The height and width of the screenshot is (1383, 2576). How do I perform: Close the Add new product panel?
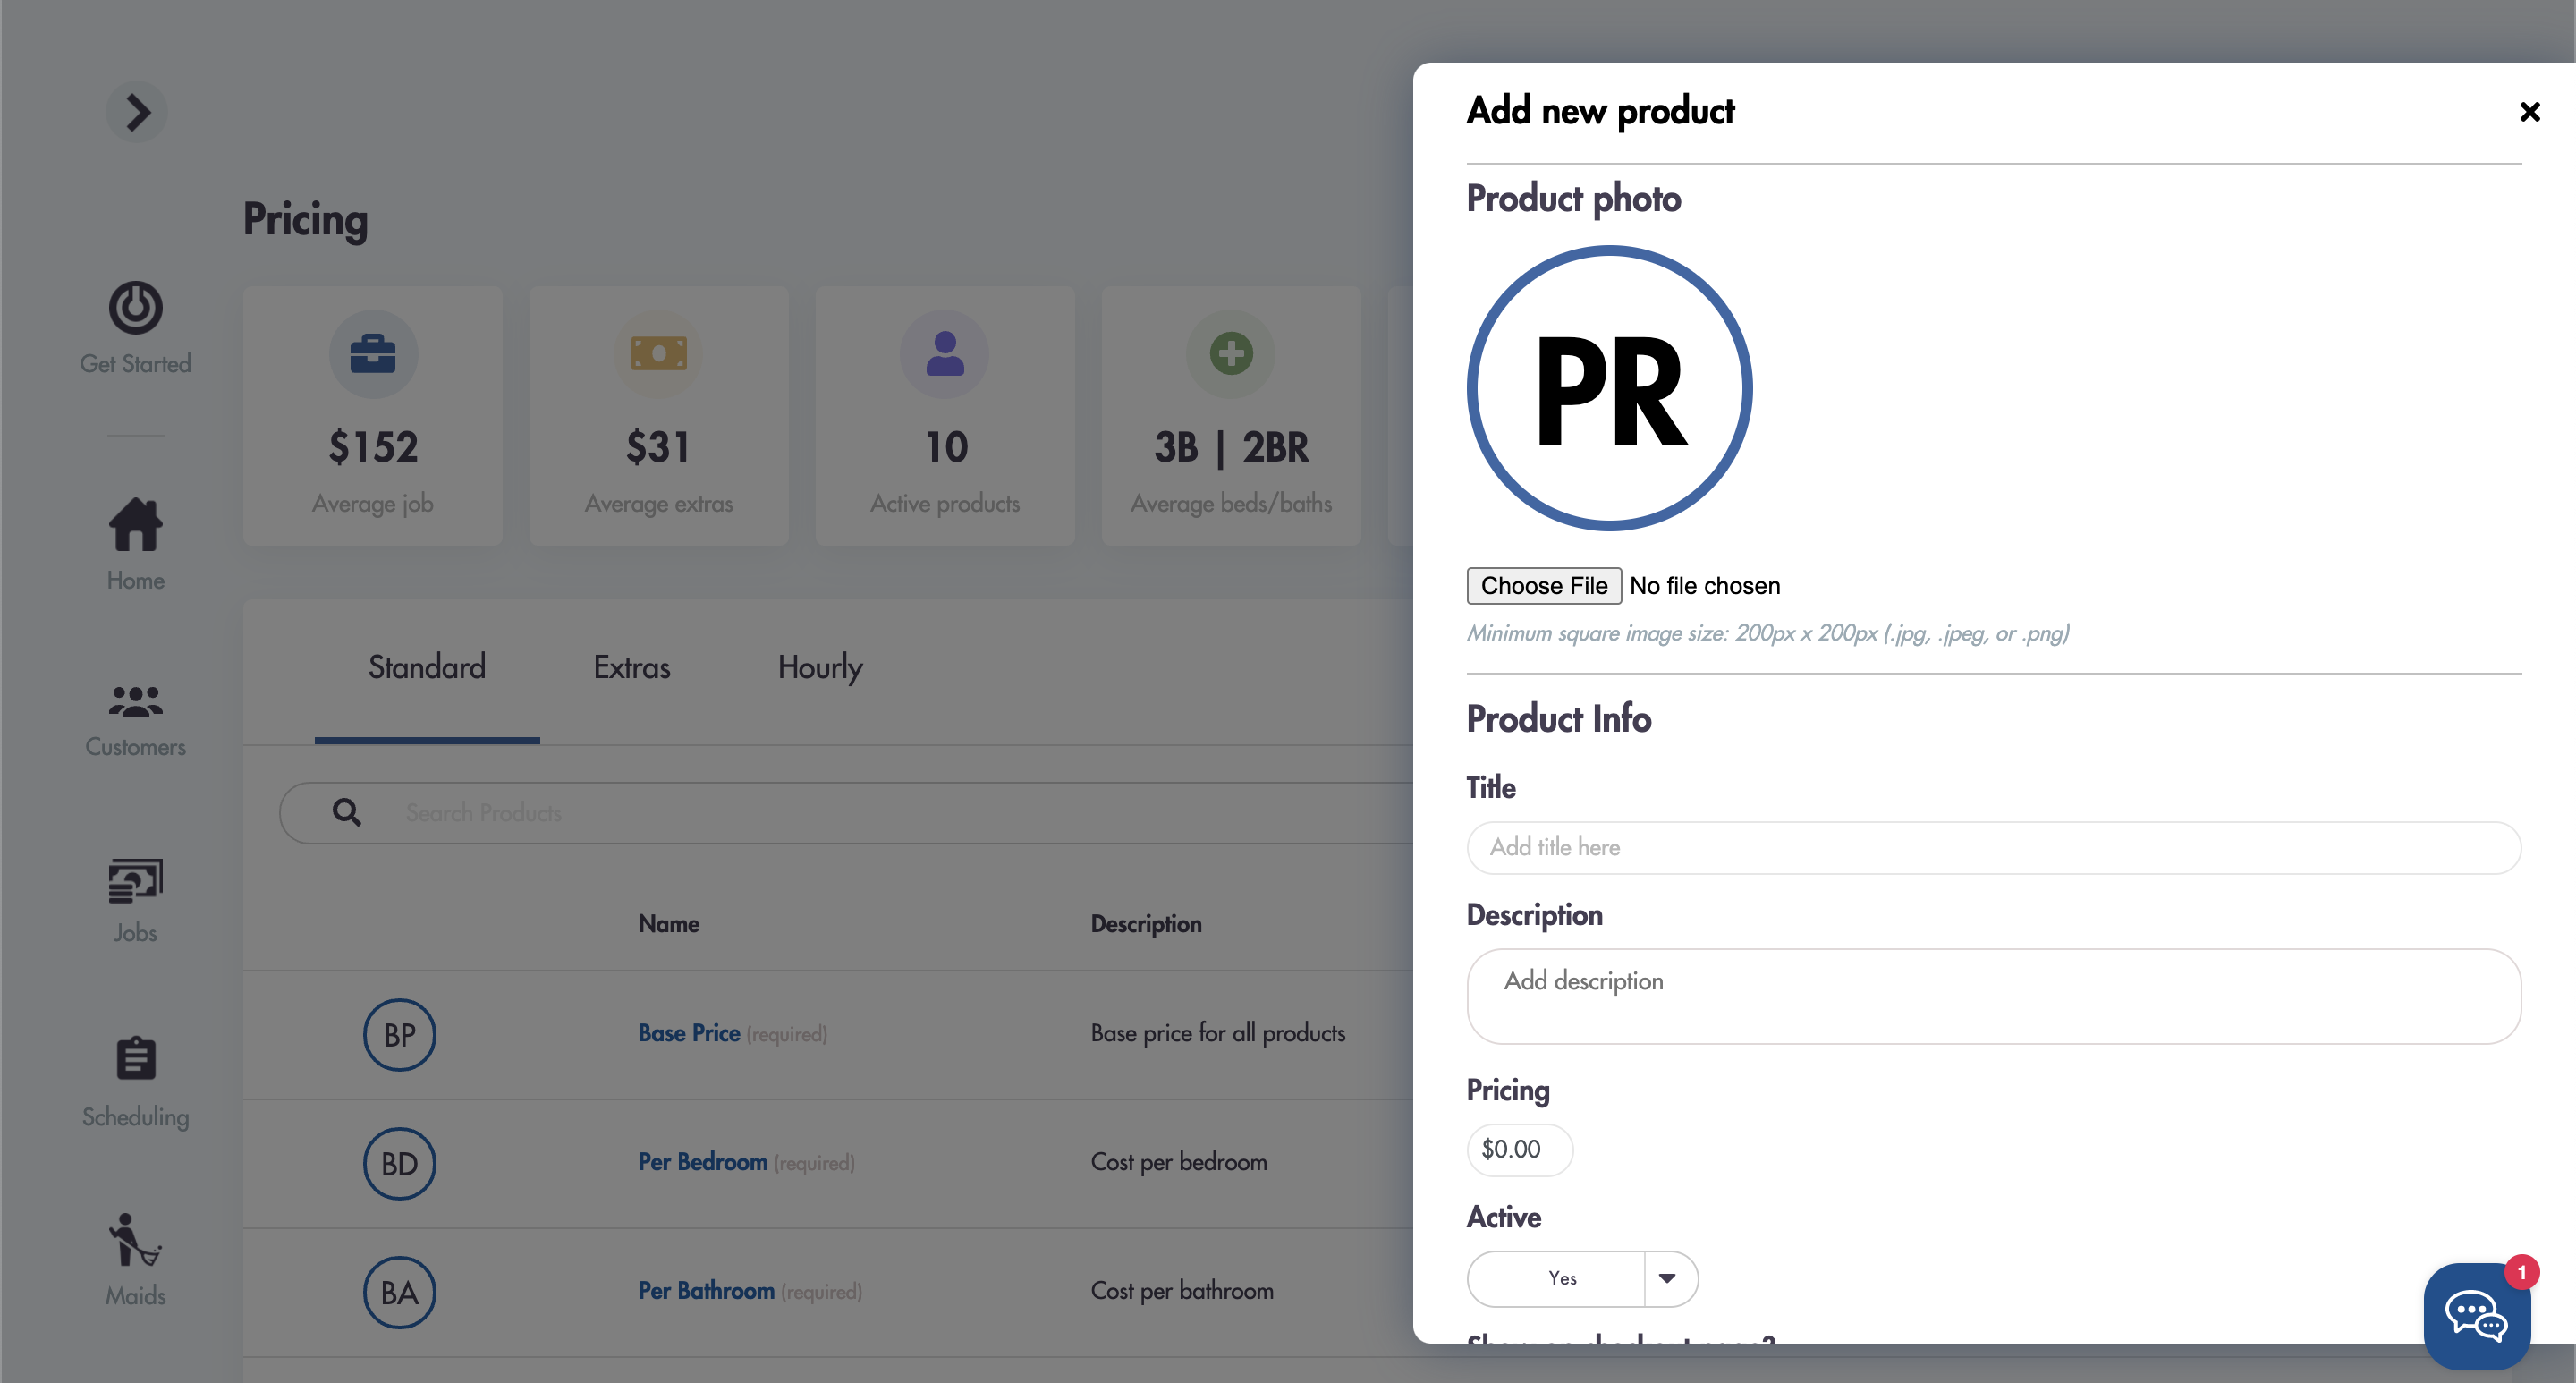tap(2529, 111)
